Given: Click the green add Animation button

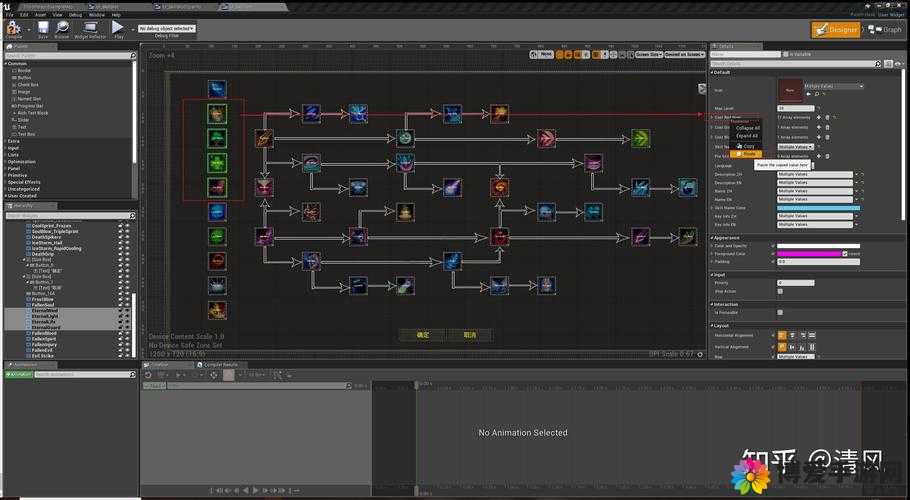Looking at the screenshot, I should (18, 375).
